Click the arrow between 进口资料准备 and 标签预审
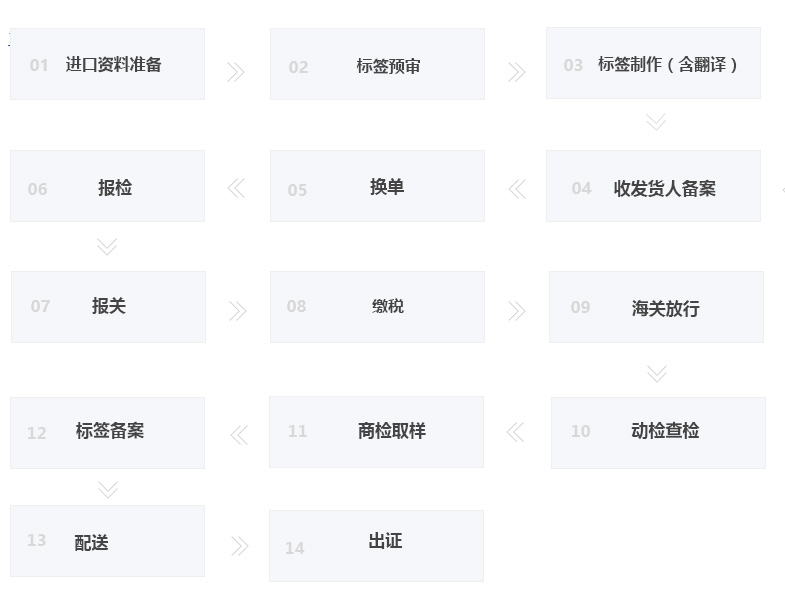785x610 pixels. point(236,72)
